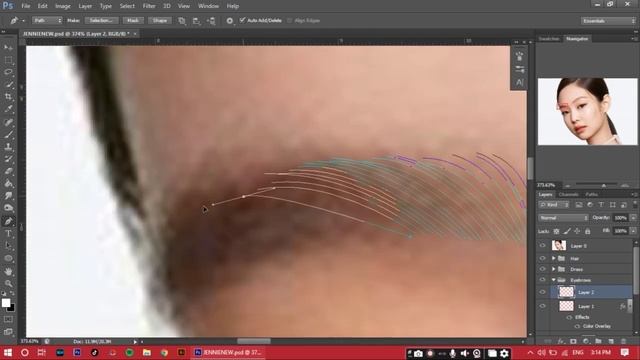Expand the Hair group

click(554, 258)
